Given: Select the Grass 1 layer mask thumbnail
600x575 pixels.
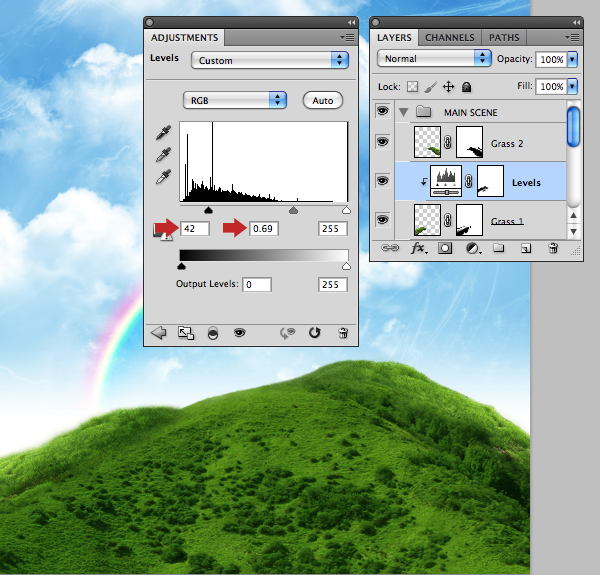Looking at the screenshot, I should tap(470, 220).
